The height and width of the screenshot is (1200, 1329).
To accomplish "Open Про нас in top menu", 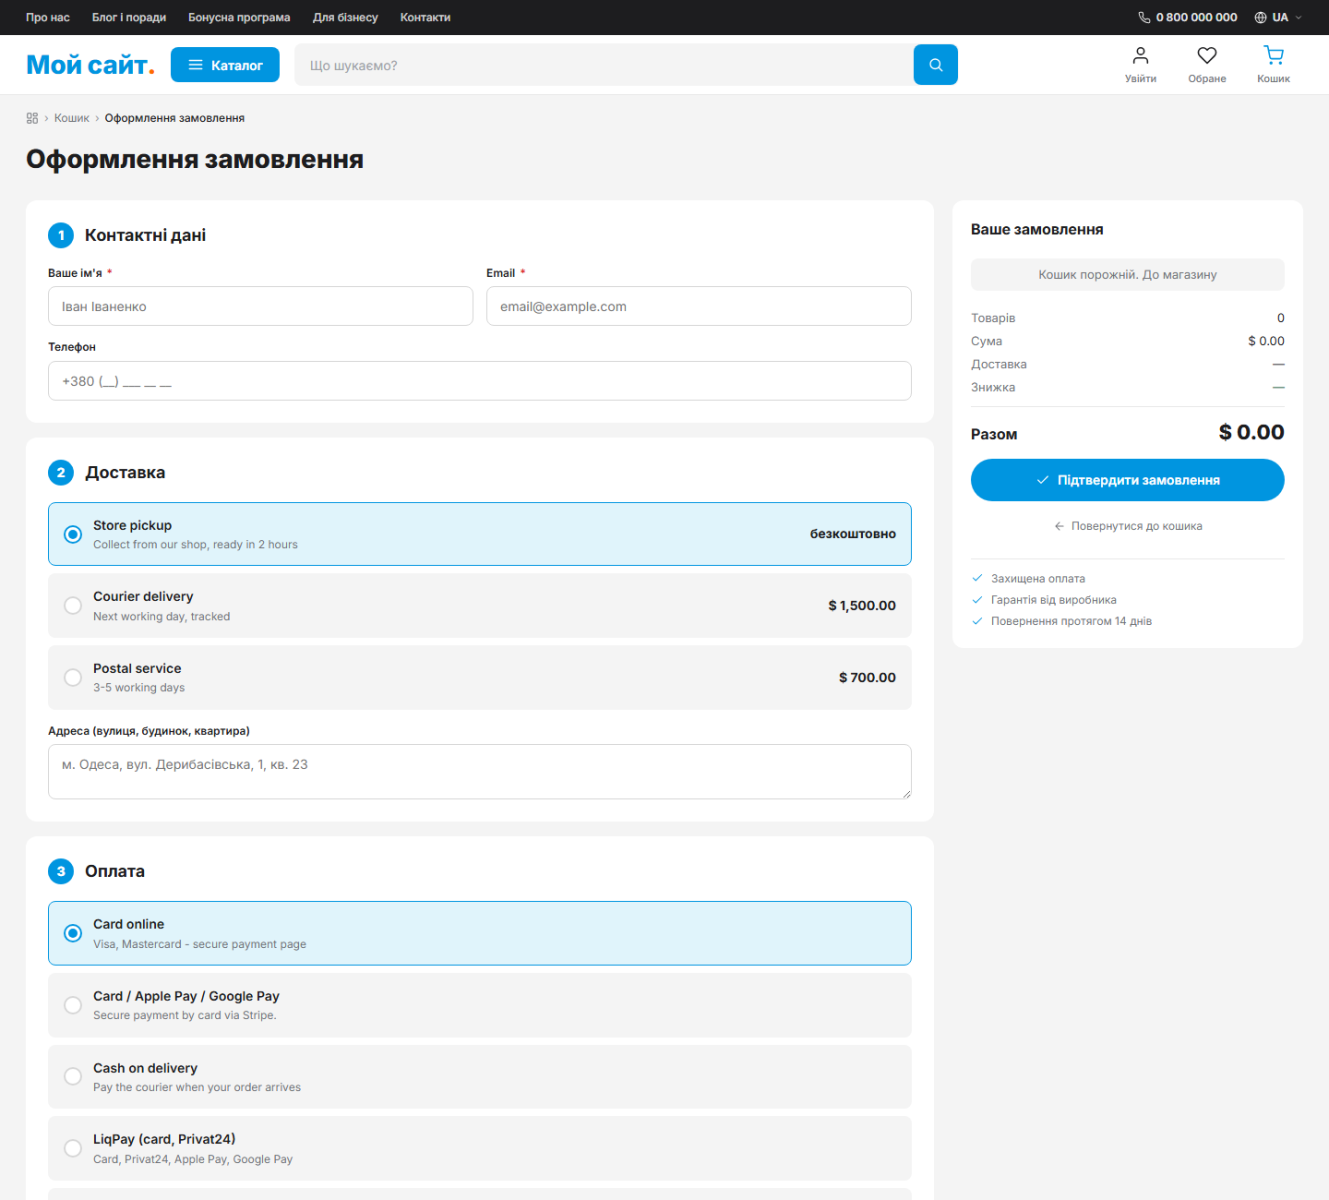I will pyautogui.click(x=48, y=17).
